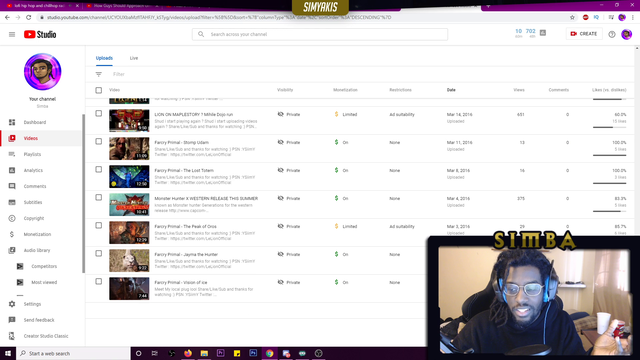Open Monster Hunter X WESTERN RELEASE title

pos(206,198)
